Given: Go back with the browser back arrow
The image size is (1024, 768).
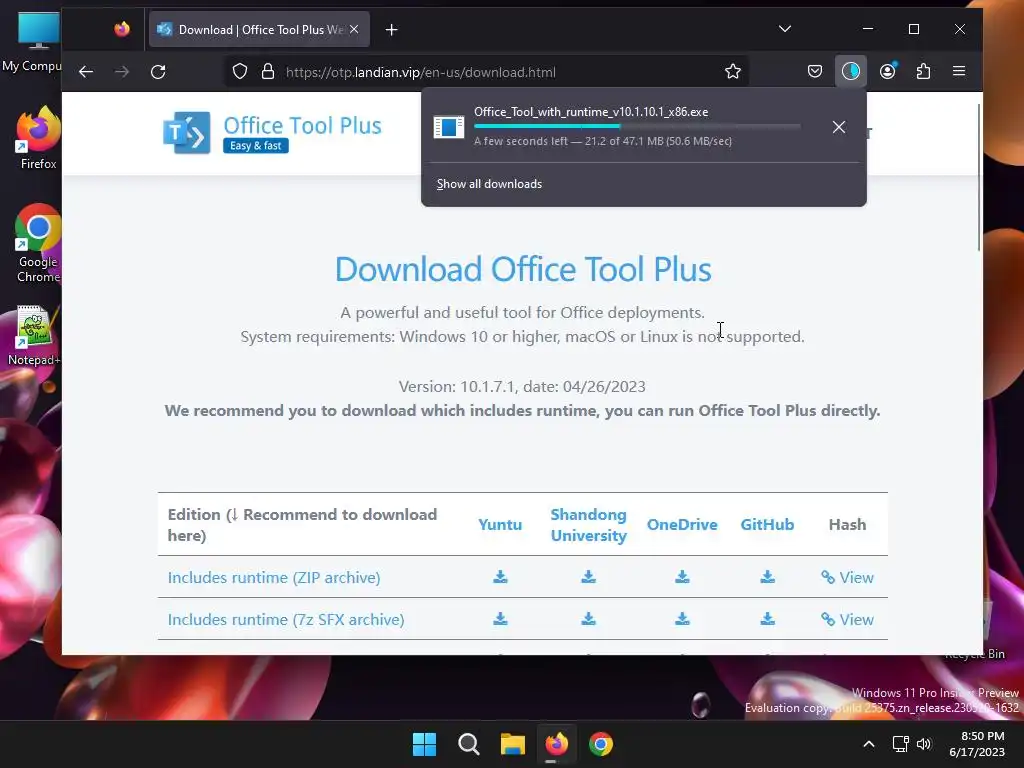Looking at the screenshot, I should click(86, 72).
